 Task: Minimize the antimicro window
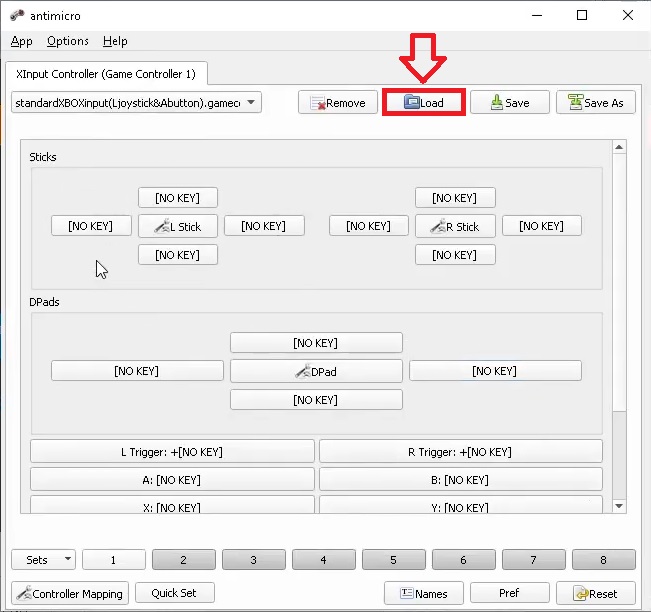click(x=537, y=15)
